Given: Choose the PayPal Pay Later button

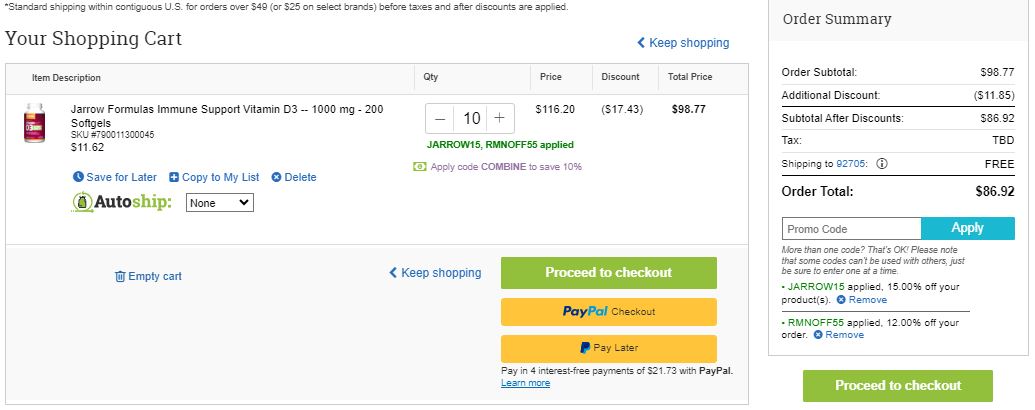Looking at the screenshot, I should coord(609,348).
